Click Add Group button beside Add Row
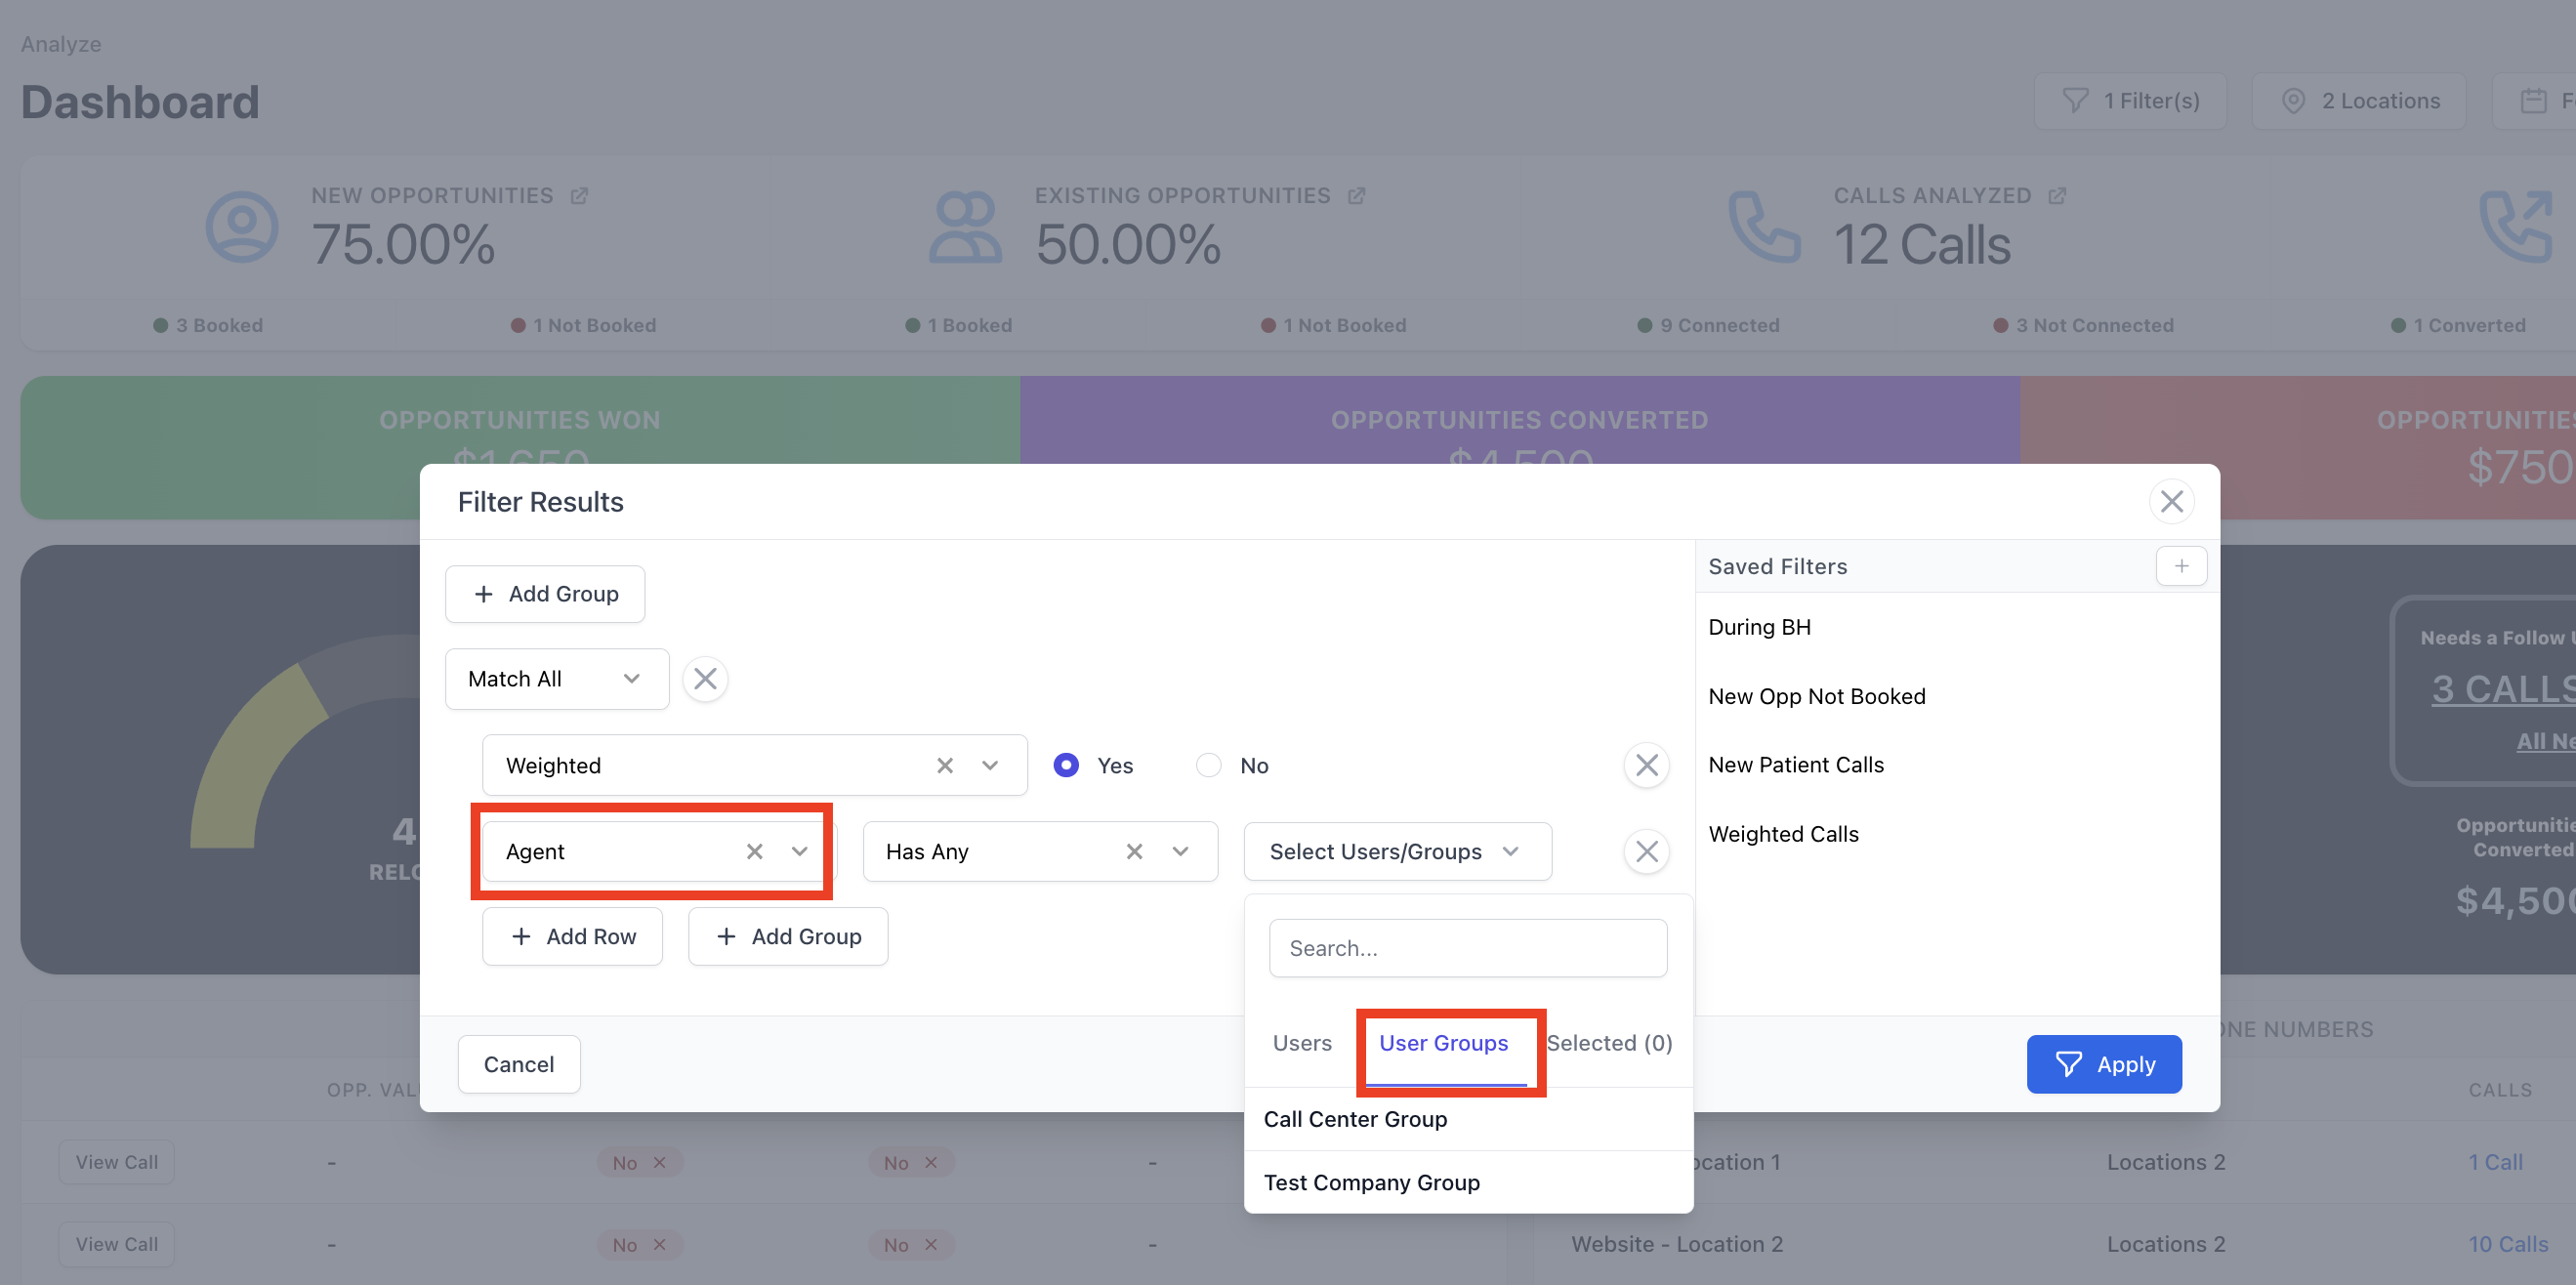 pyautogui.click(x=788, y=936)
